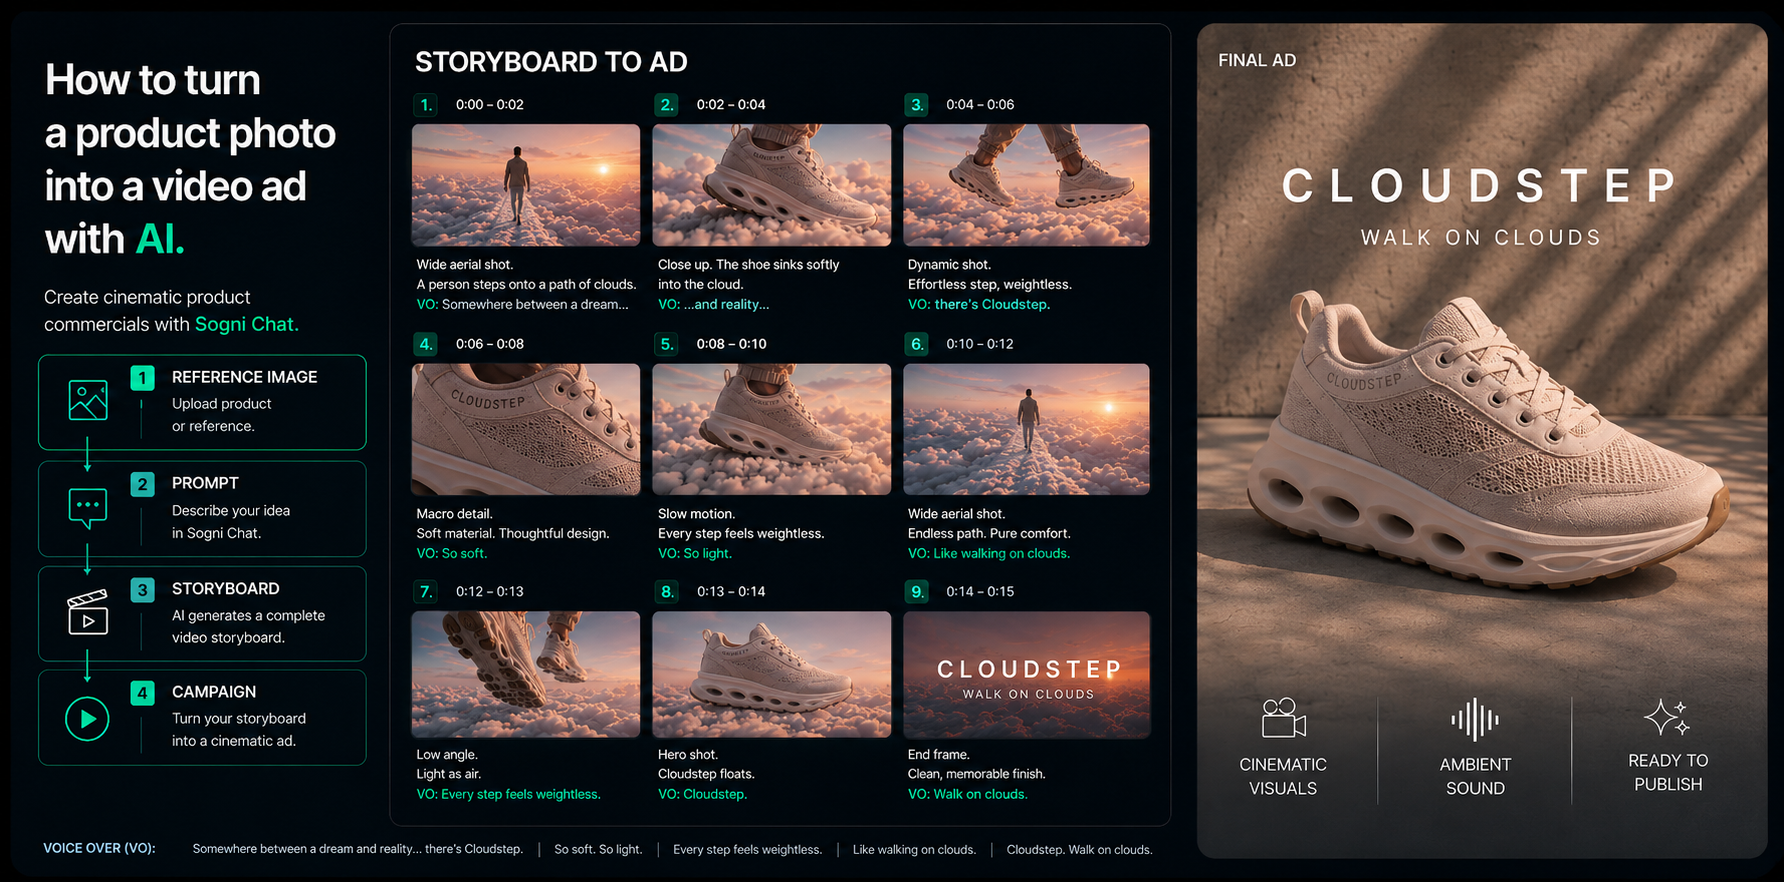Click the timestamp '0:04 – 0:06'
Viewport: 1784px width, 882px height.
coord(980,104)
